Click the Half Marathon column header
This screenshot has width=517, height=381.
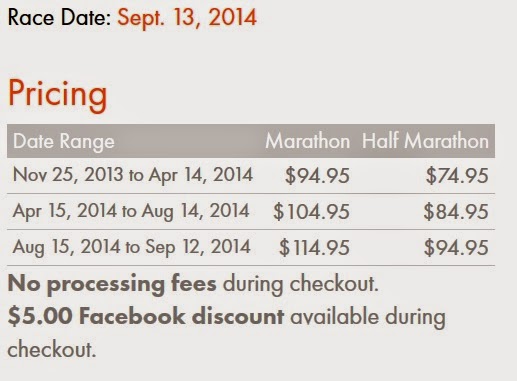click(425, 141)
